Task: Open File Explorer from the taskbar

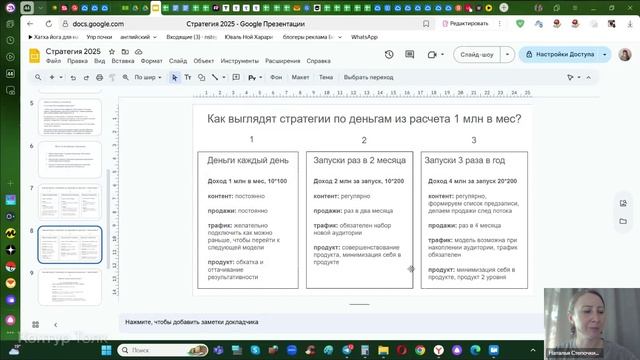Action: tap(383, 350)
